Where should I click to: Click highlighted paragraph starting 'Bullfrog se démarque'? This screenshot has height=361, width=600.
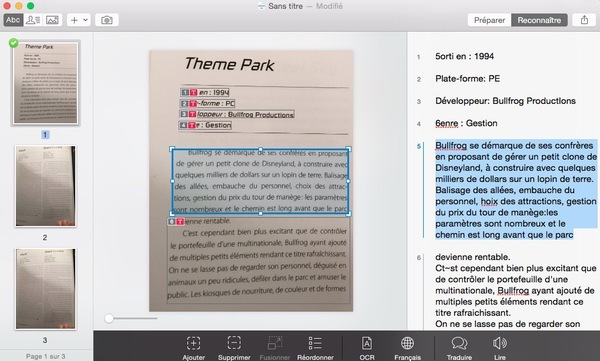pyautogui.click(x=516, y=190)
